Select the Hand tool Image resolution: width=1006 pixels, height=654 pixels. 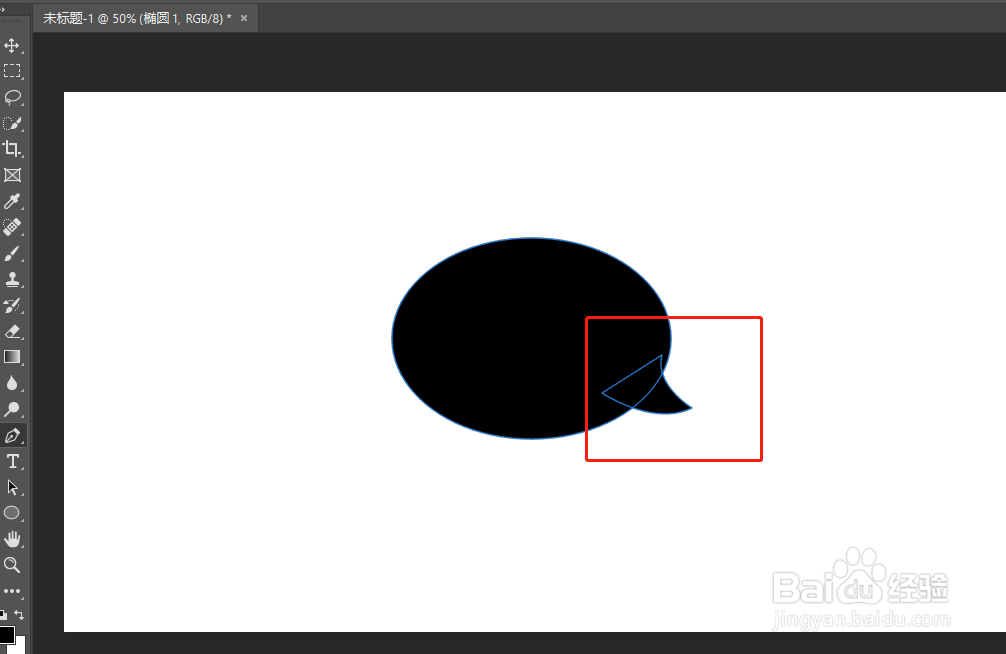pyautogui.click(x=12, y=539)
